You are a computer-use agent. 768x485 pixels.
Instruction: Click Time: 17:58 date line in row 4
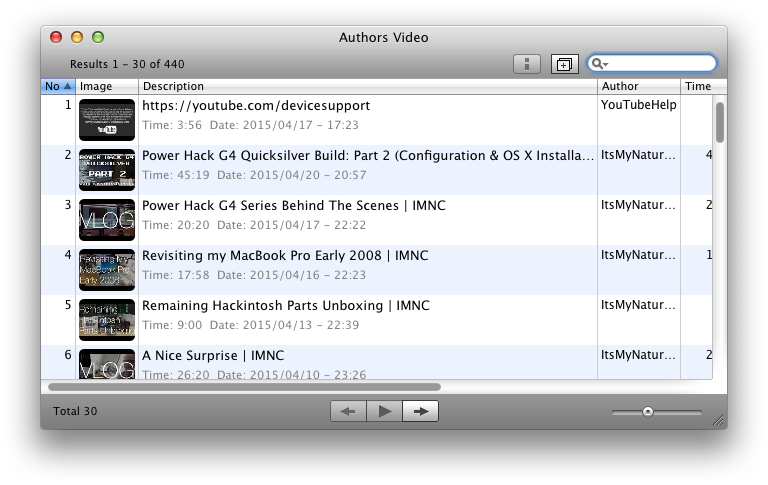tap(254, 275)
